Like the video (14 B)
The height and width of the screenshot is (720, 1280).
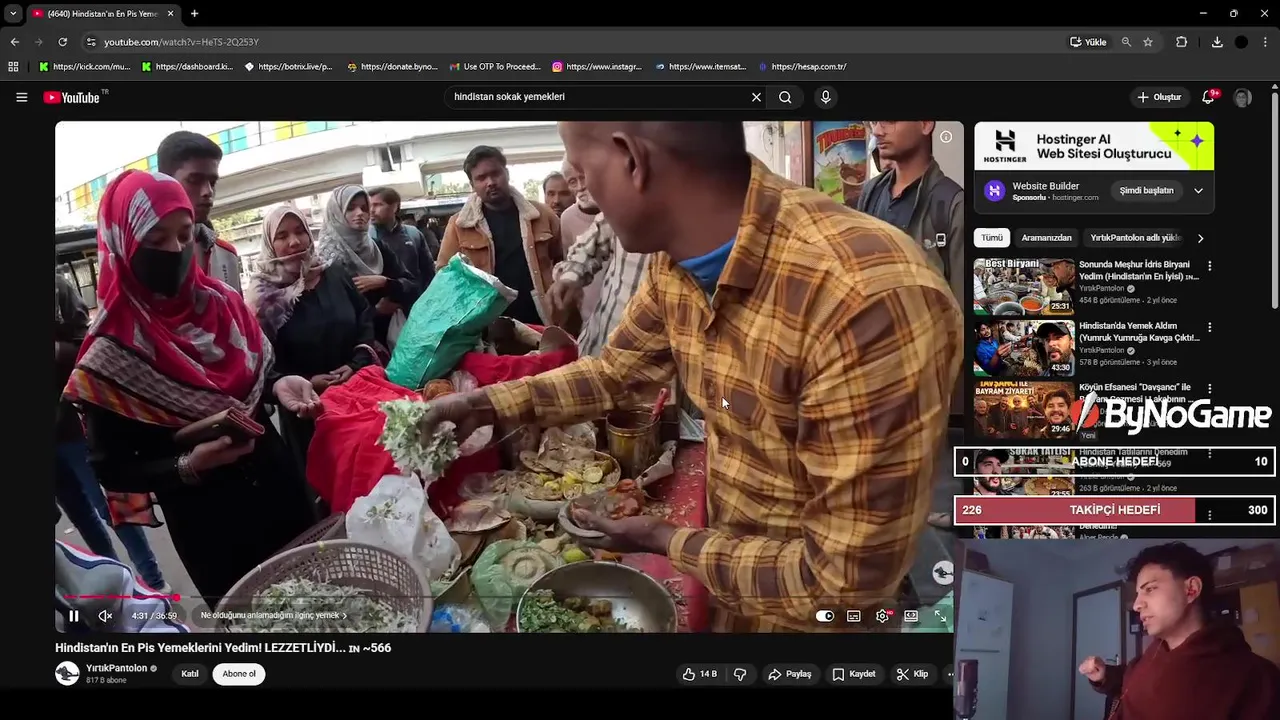click(700, 674)
